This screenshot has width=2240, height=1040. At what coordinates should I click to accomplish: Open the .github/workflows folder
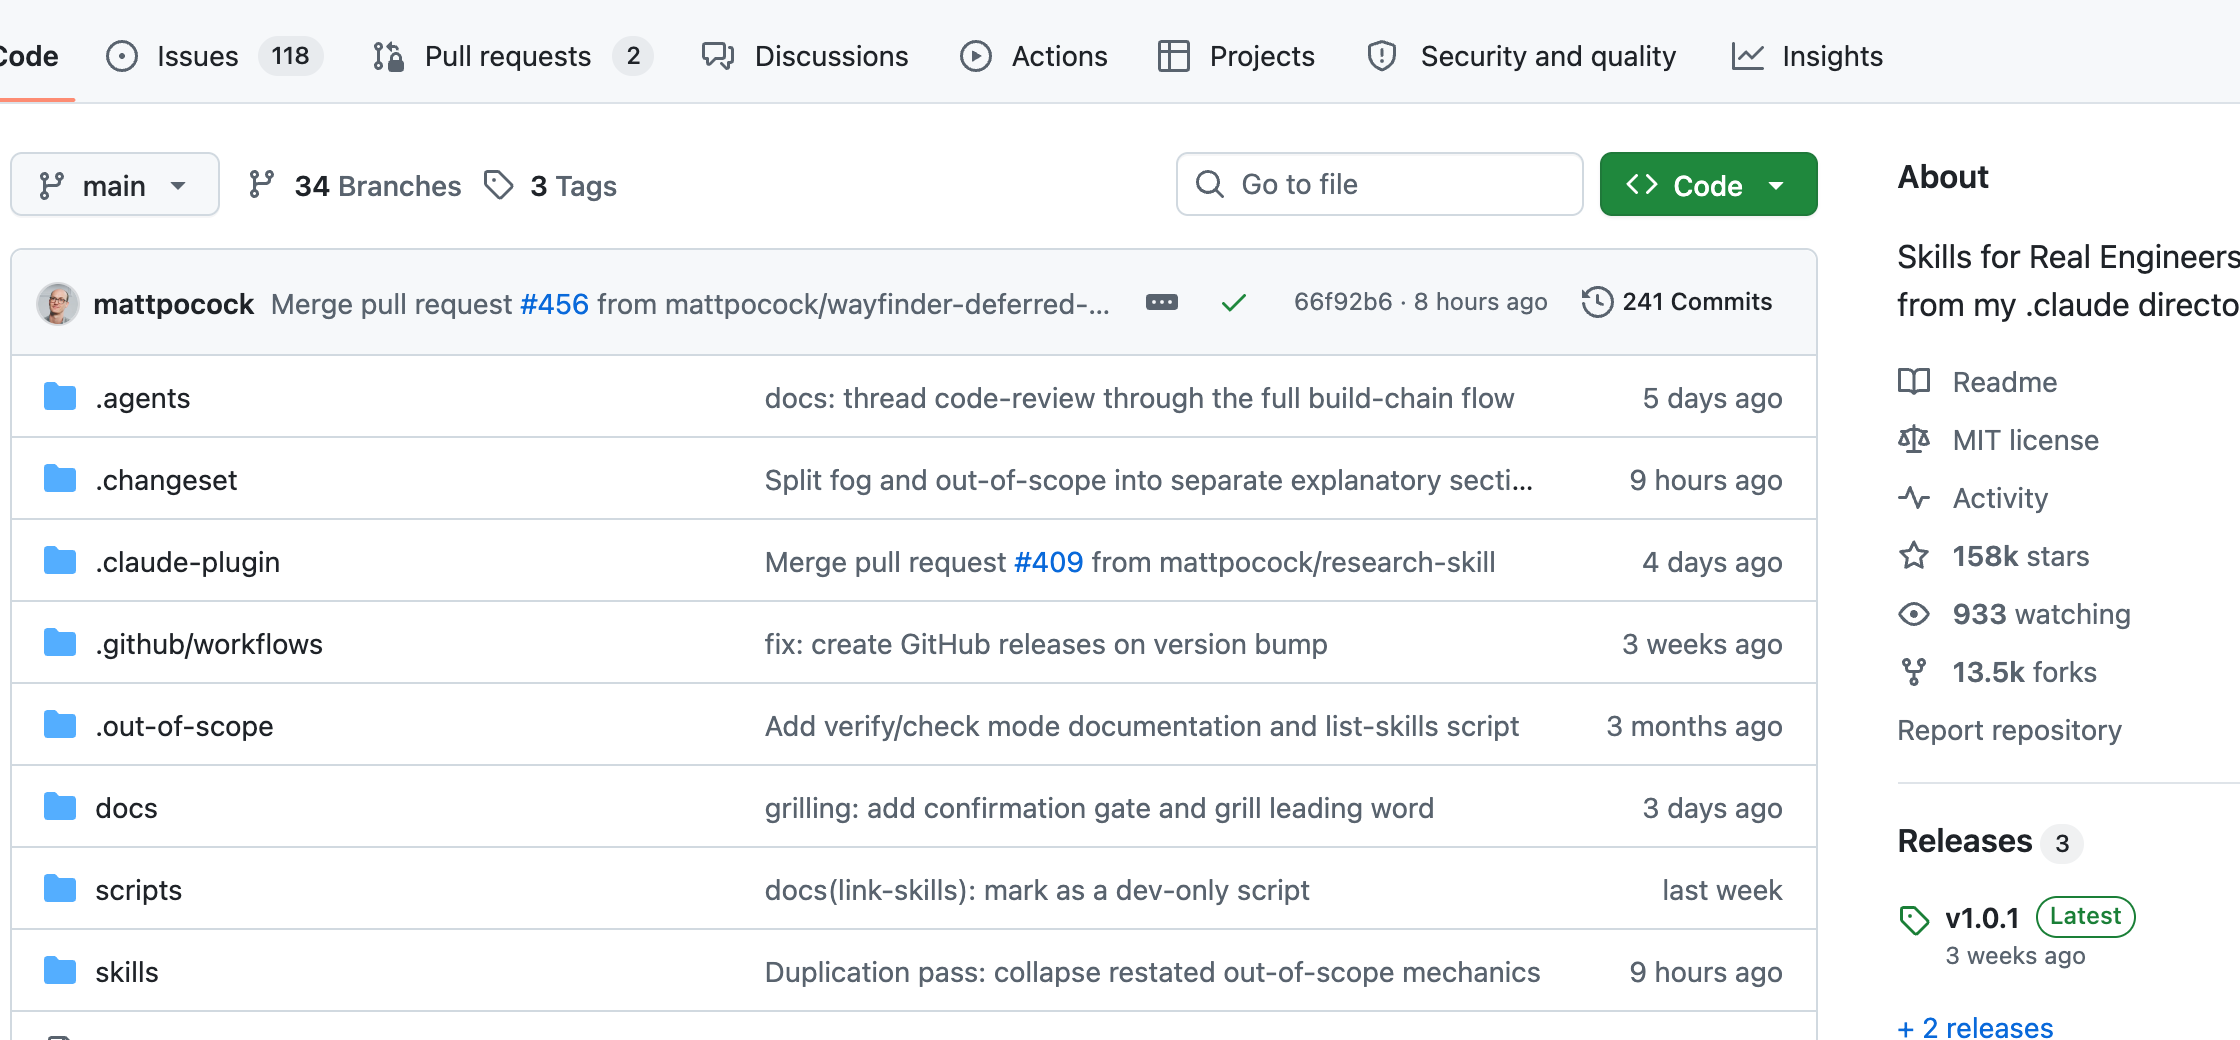tap(209, 644)
